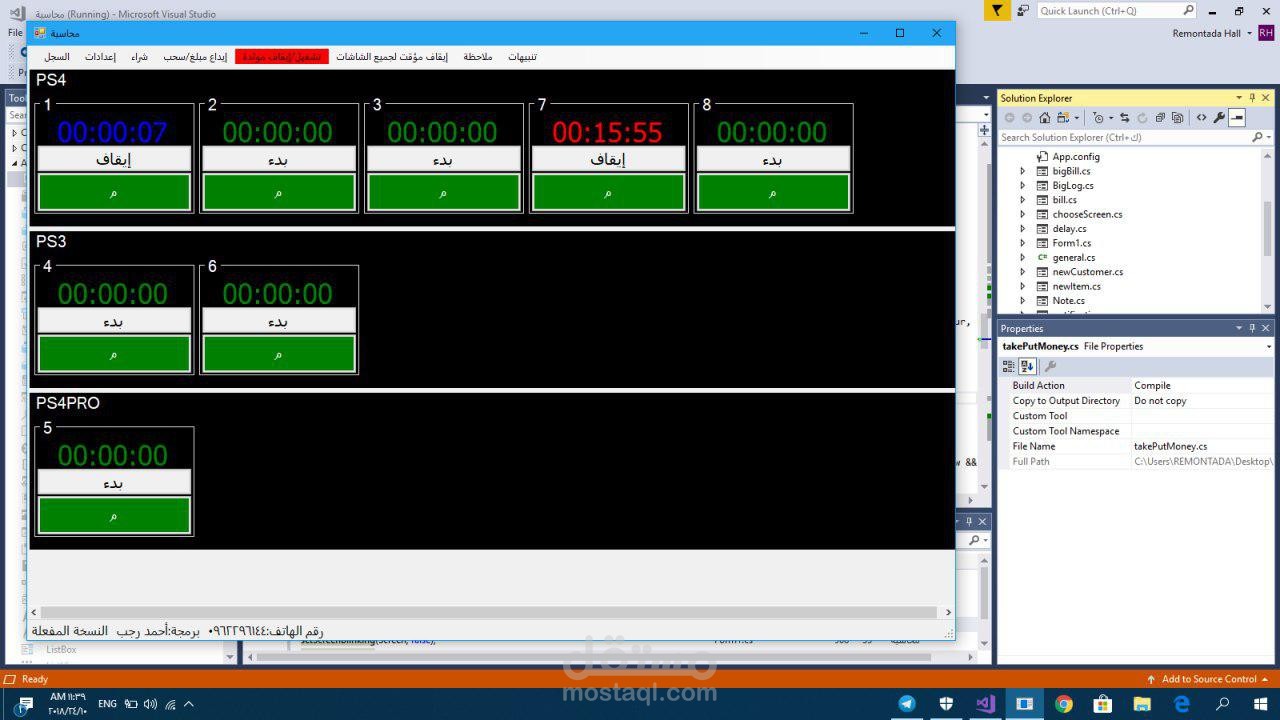
Task: Expand Form1.cs tree node
Action: pos(1022,243)
